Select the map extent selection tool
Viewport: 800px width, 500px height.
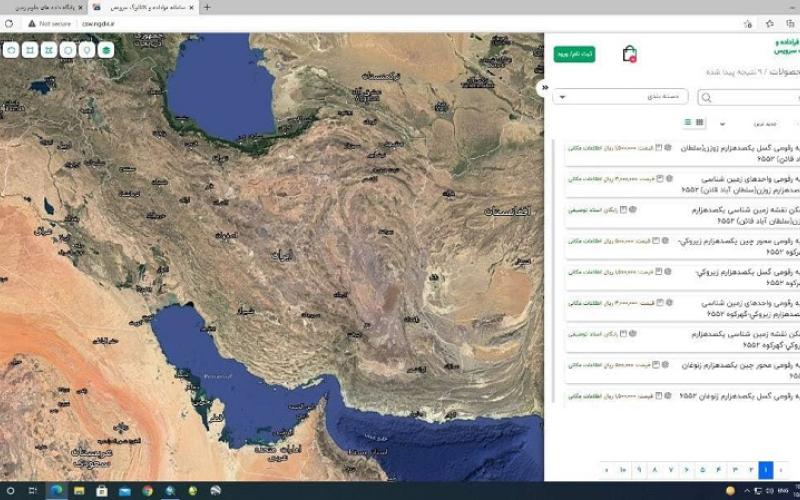49,50
